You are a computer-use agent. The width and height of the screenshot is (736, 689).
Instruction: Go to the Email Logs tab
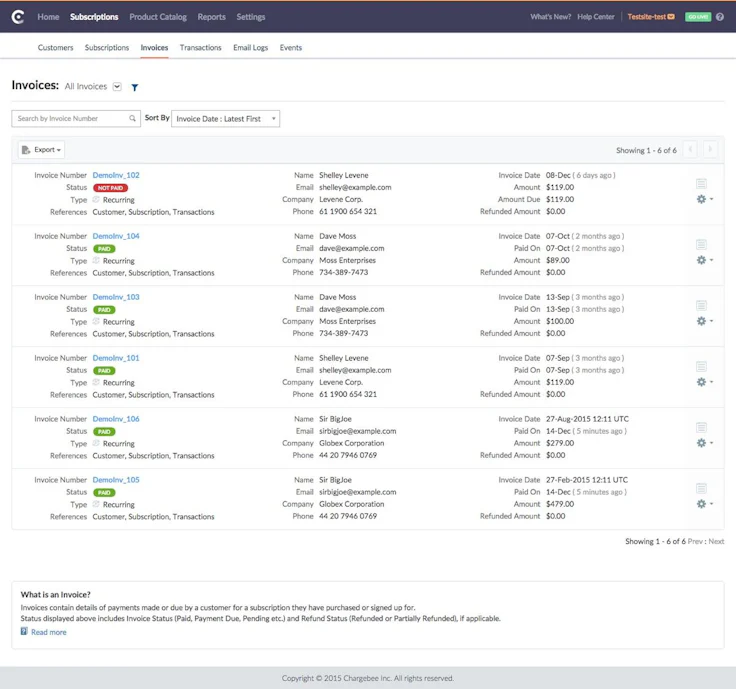pyautogui.click(x=250, y=48)
